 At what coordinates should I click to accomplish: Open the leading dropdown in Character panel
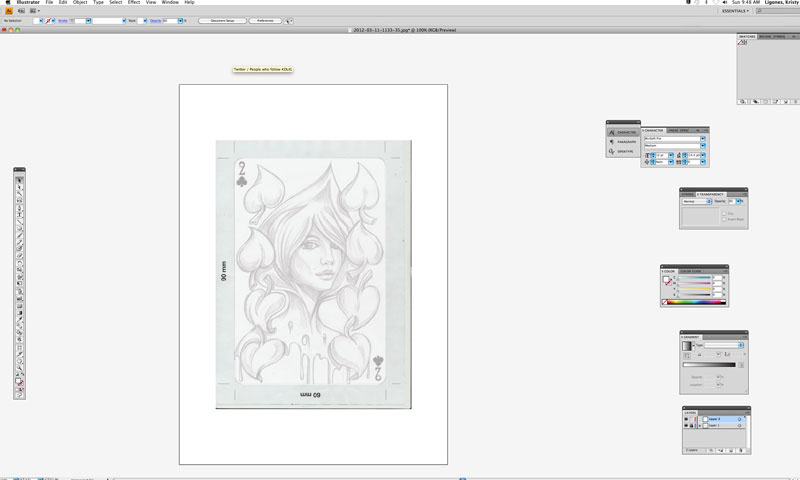pyautogui.click(x=703, y=155)
